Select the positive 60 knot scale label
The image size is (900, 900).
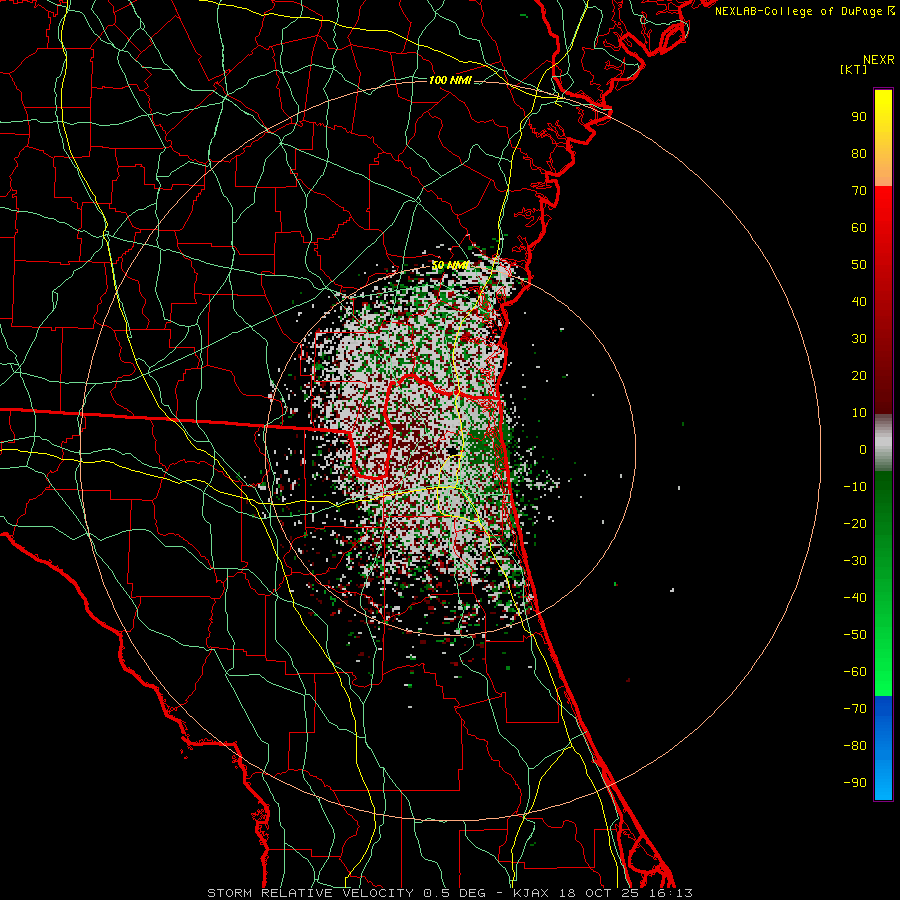pos(859,228)
